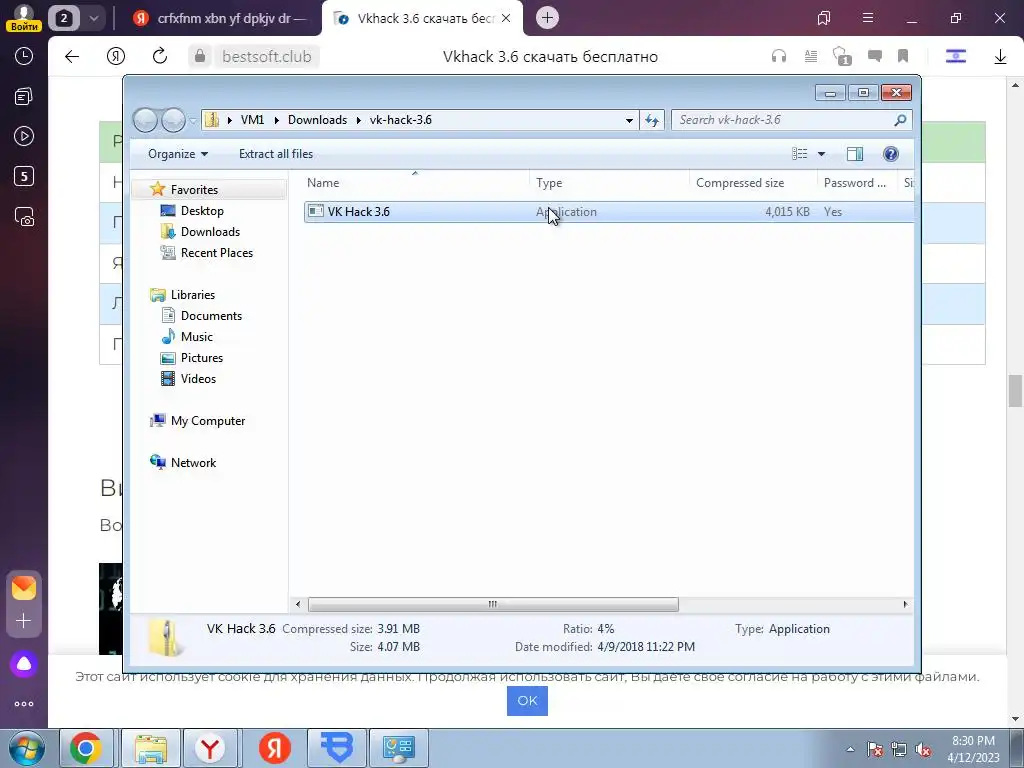Select the Vkhack 3.6 скачать tab
Screen dimensions: 1024x768
tap(422, 18)
